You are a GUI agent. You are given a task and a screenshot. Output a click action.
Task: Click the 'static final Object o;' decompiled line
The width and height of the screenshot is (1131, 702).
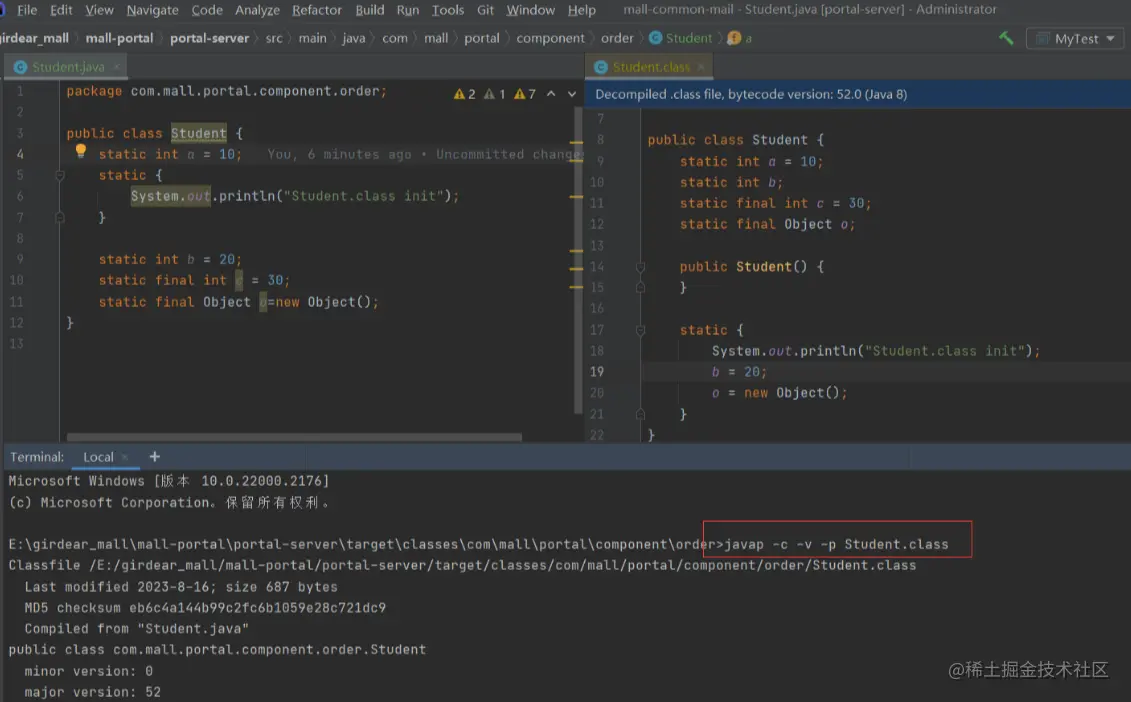click(x=767, y=224)
